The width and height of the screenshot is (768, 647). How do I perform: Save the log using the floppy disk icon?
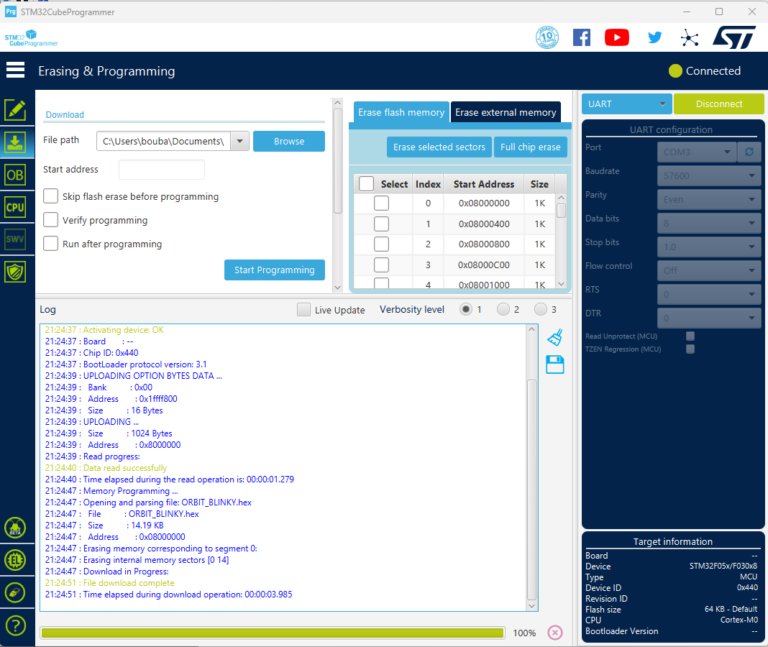pos(556,365)
